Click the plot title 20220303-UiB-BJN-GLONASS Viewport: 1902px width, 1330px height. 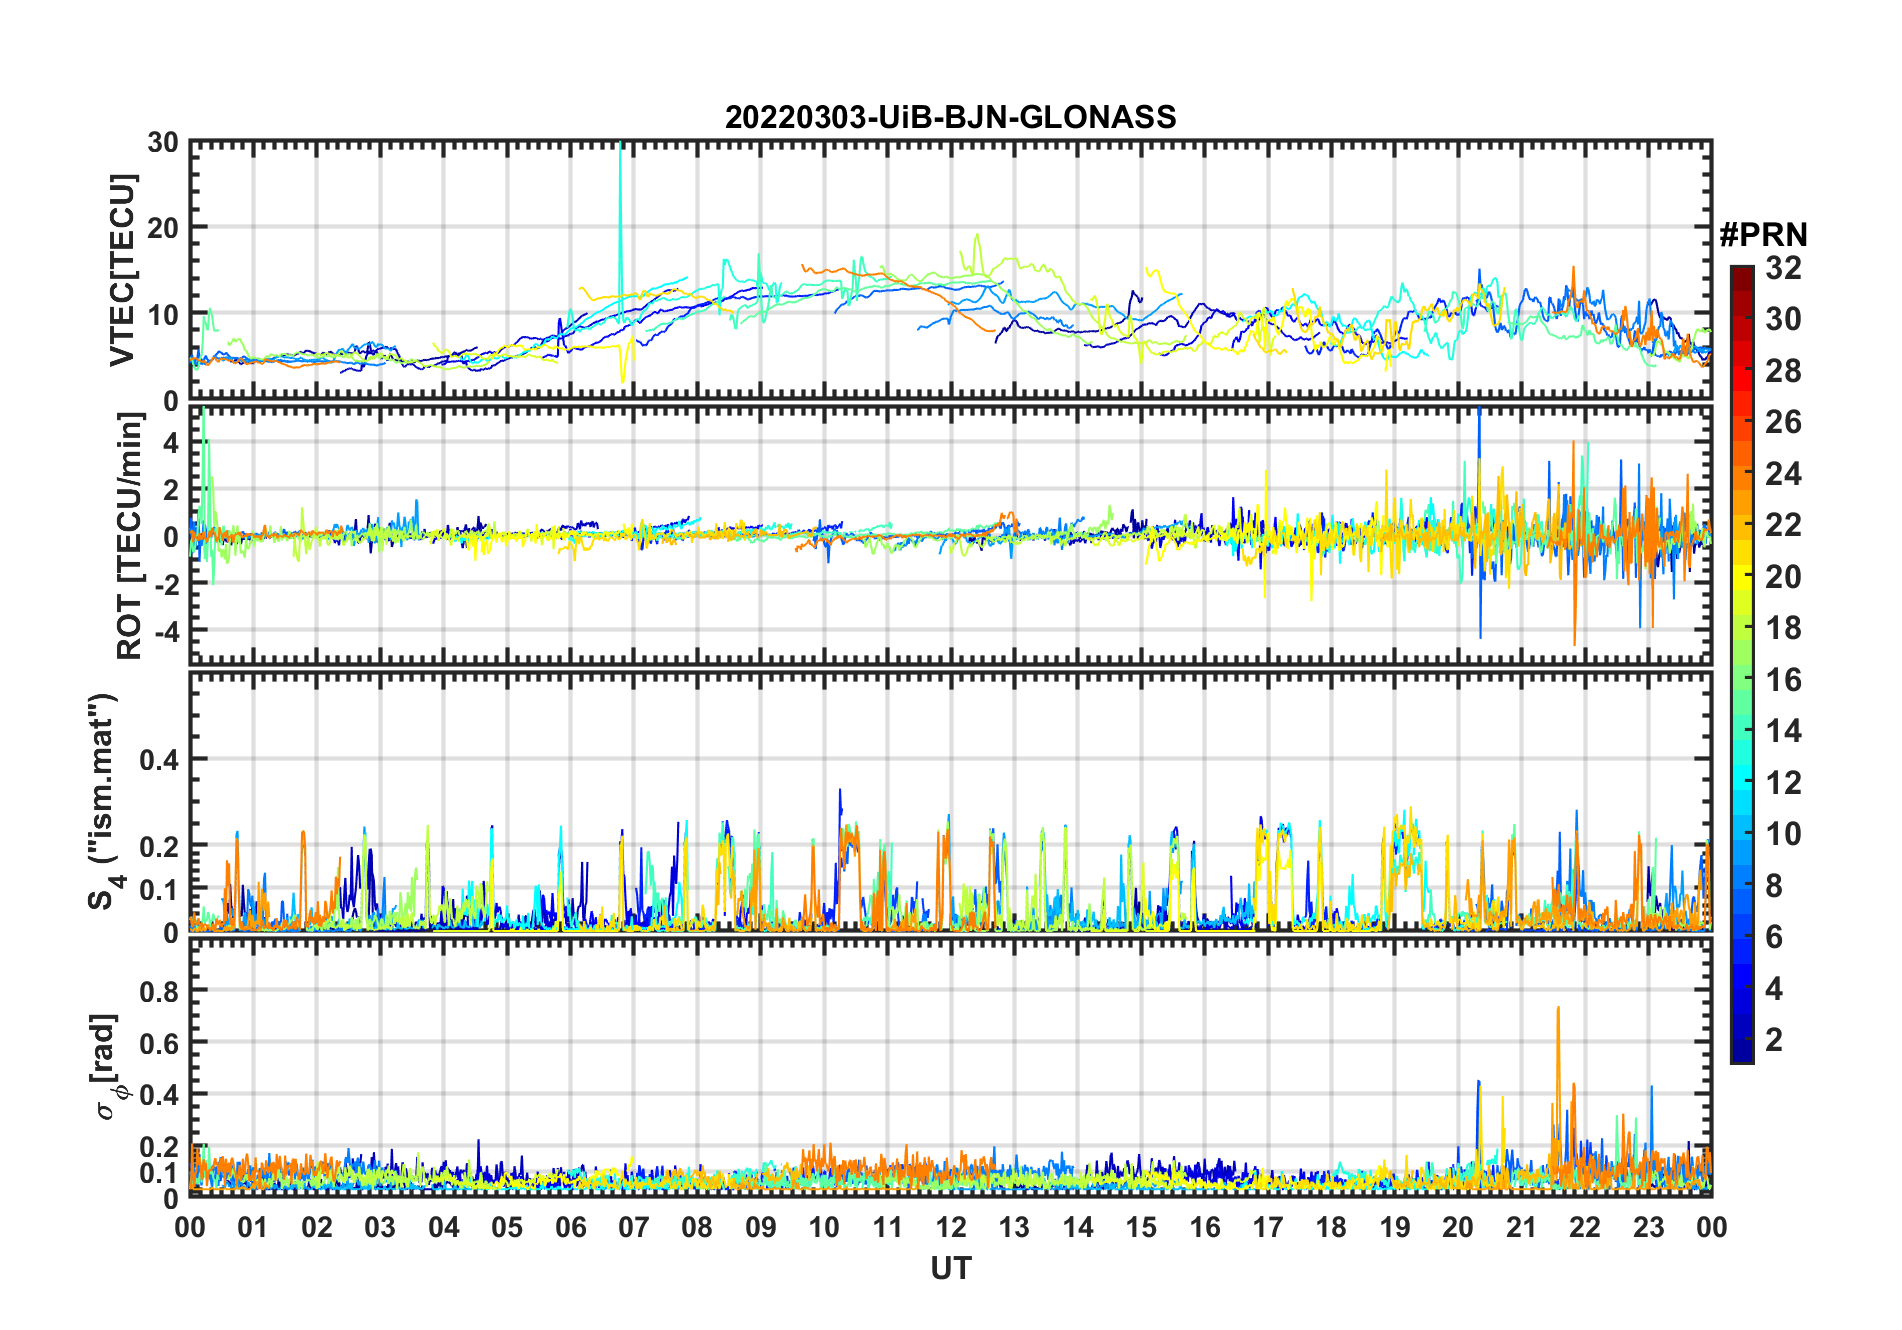(x=950, y=117)
